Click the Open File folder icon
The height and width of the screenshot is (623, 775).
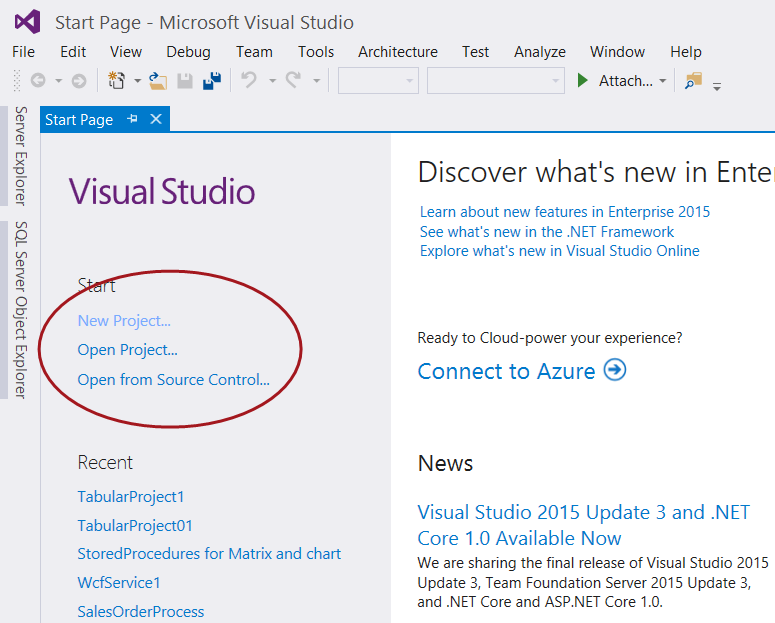[158, 81]
